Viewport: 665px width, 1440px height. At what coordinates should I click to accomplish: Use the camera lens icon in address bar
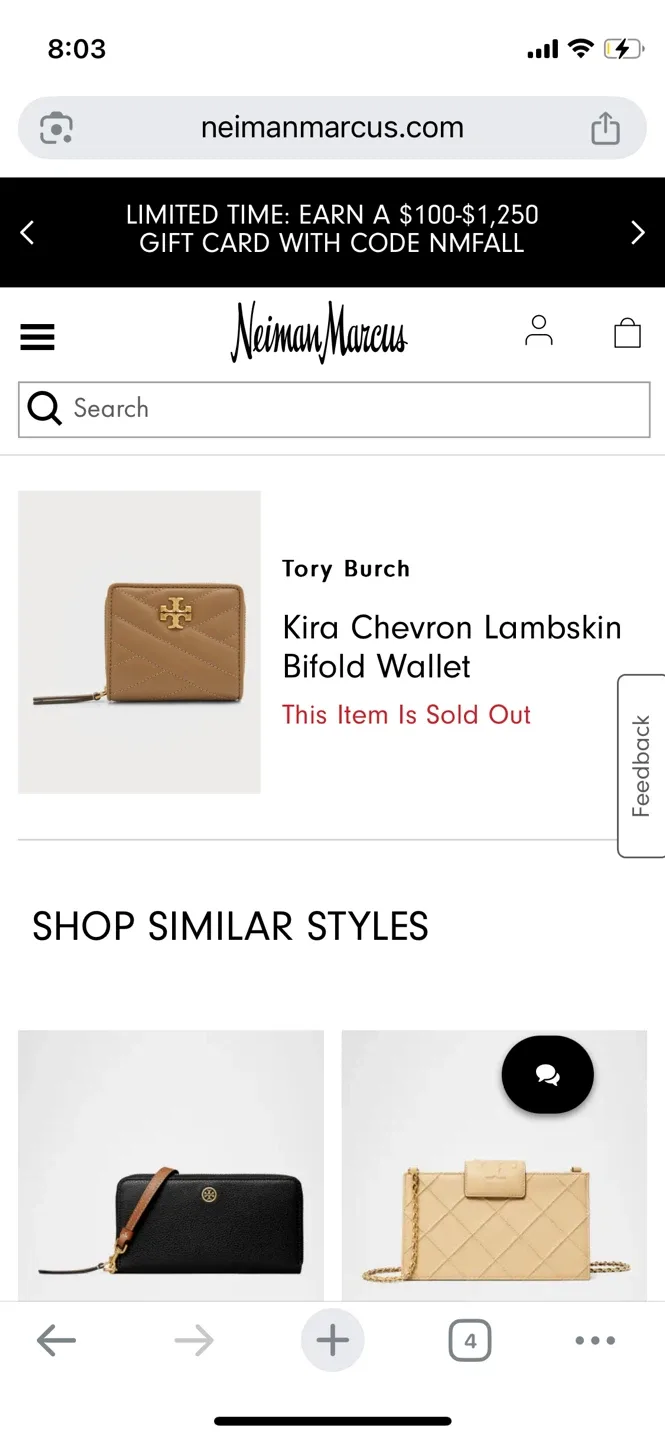coord(56,127)
